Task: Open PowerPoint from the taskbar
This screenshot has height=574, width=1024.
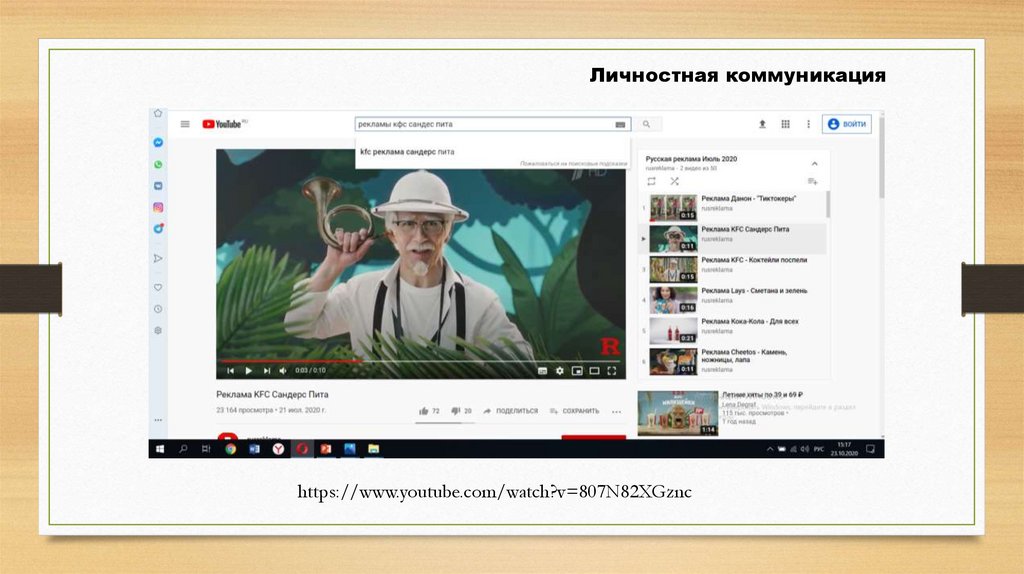Action: point(325,449)
